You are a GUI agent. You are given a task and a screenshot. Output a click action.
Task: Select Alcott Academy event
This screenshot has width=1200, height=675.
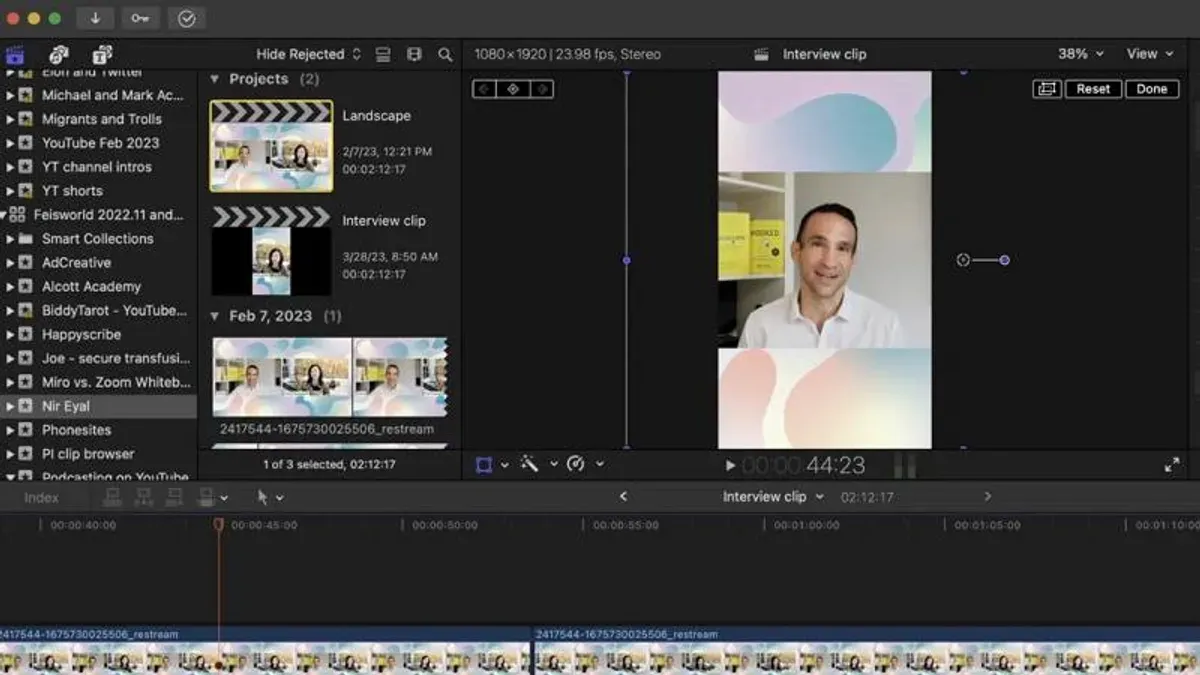click(91, 287)
